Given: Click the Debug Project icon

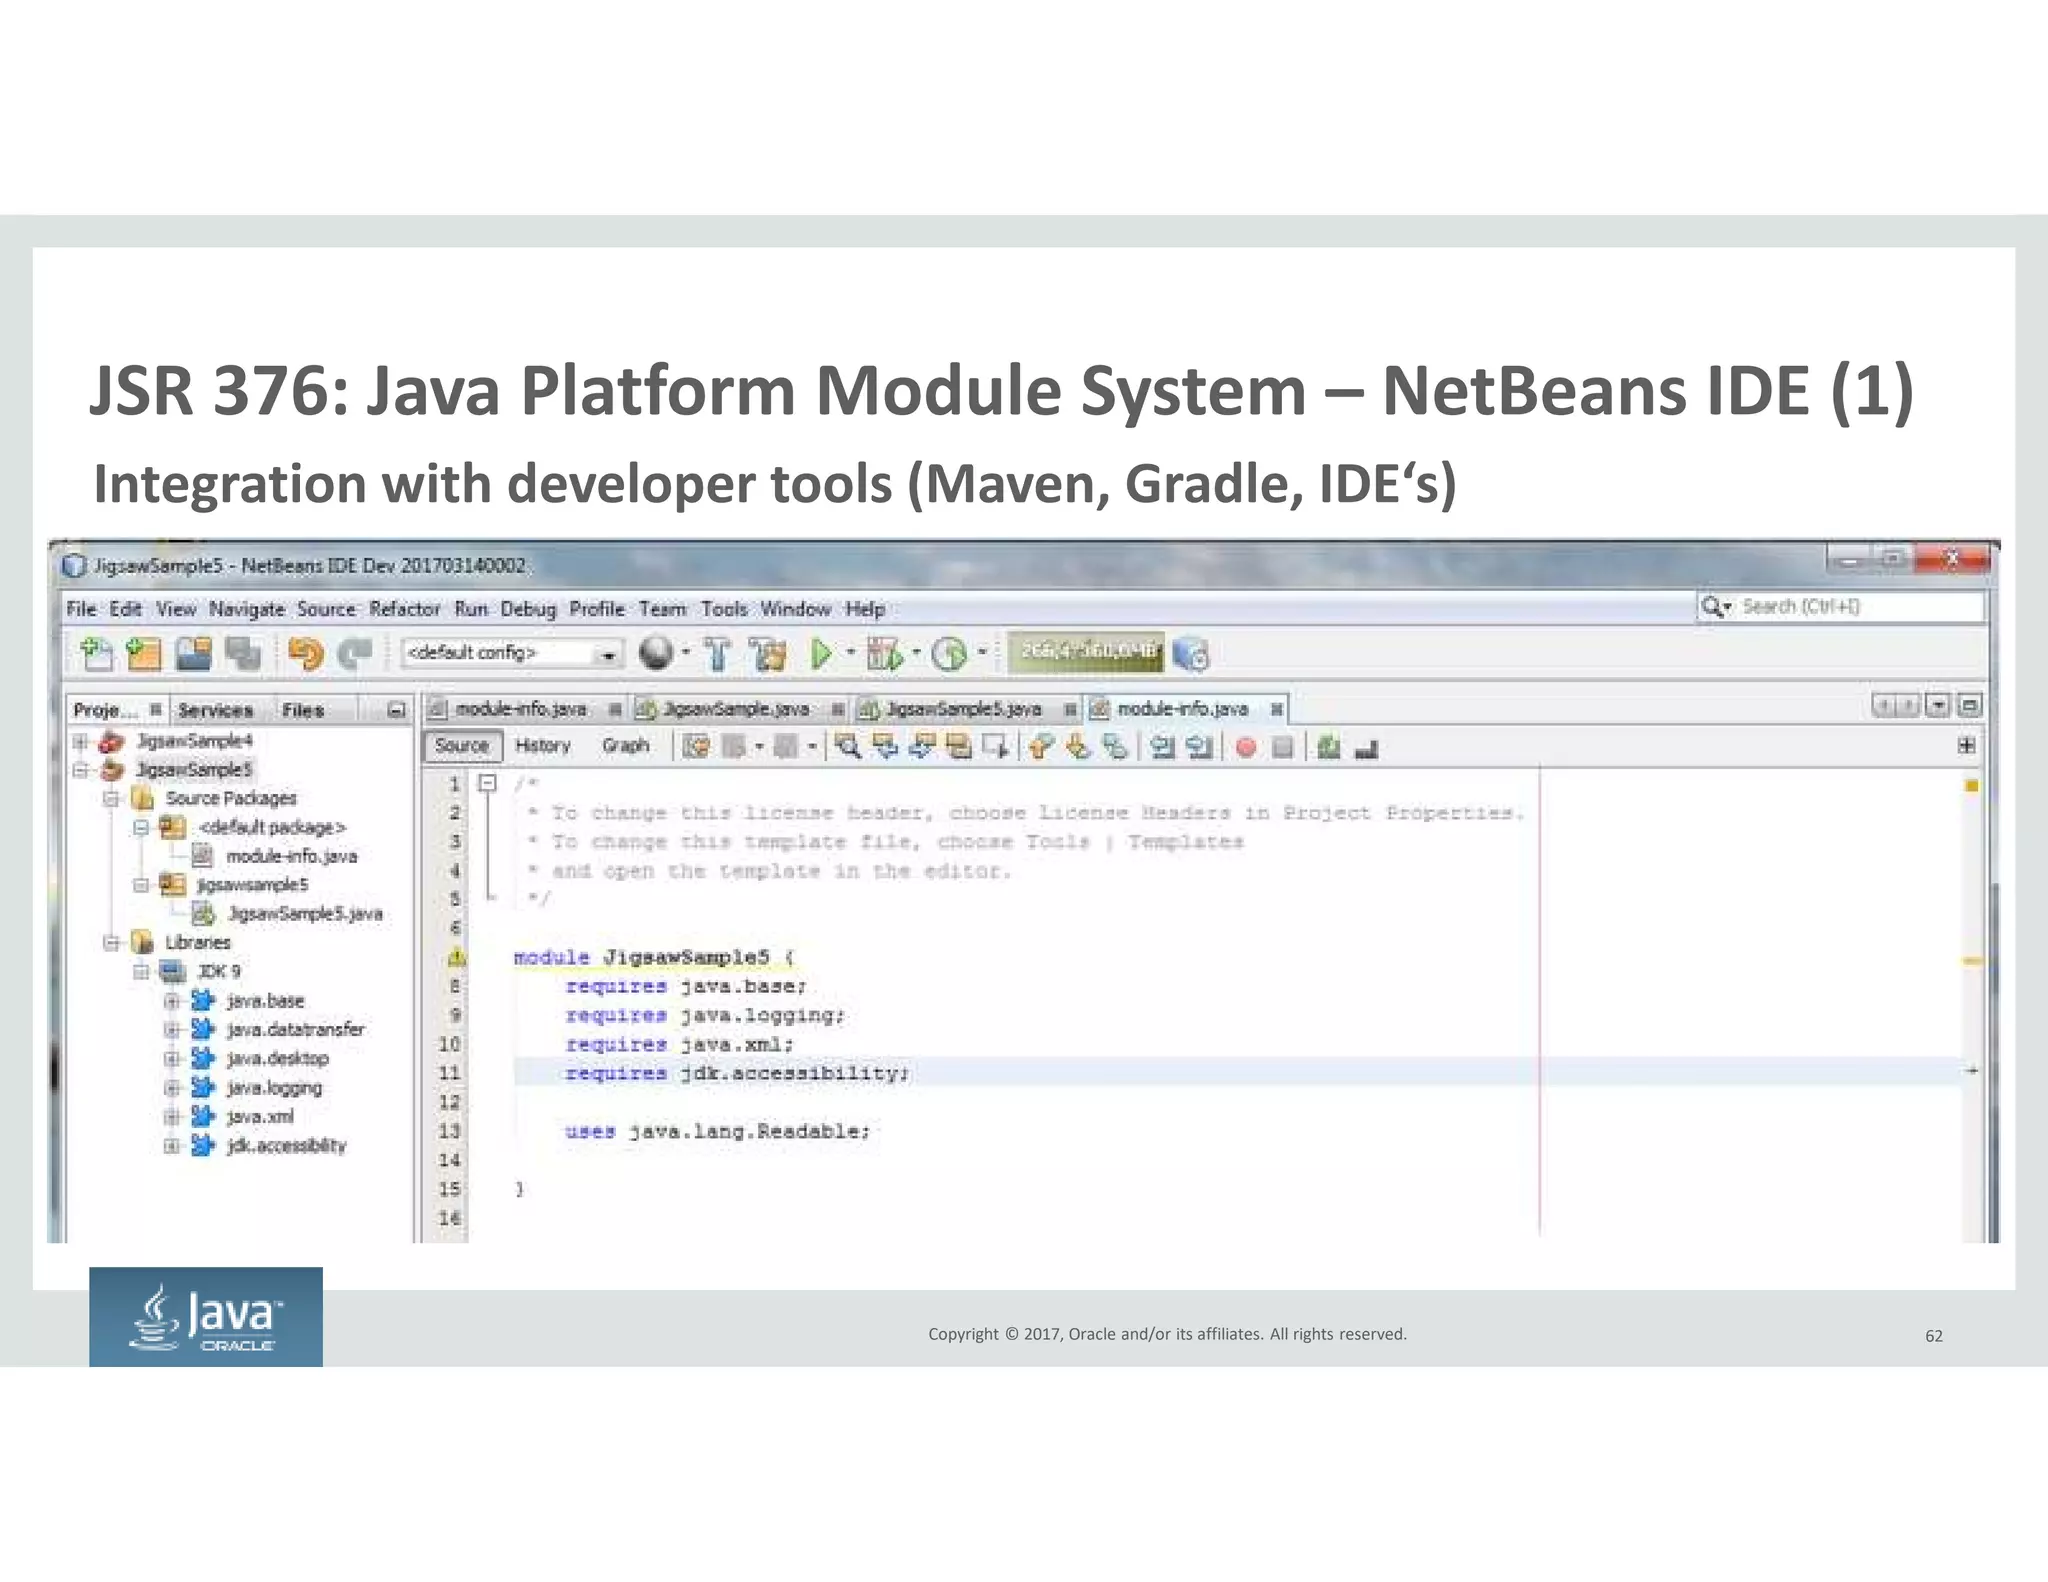Looking at the screenshot, I should pos(884,654).
